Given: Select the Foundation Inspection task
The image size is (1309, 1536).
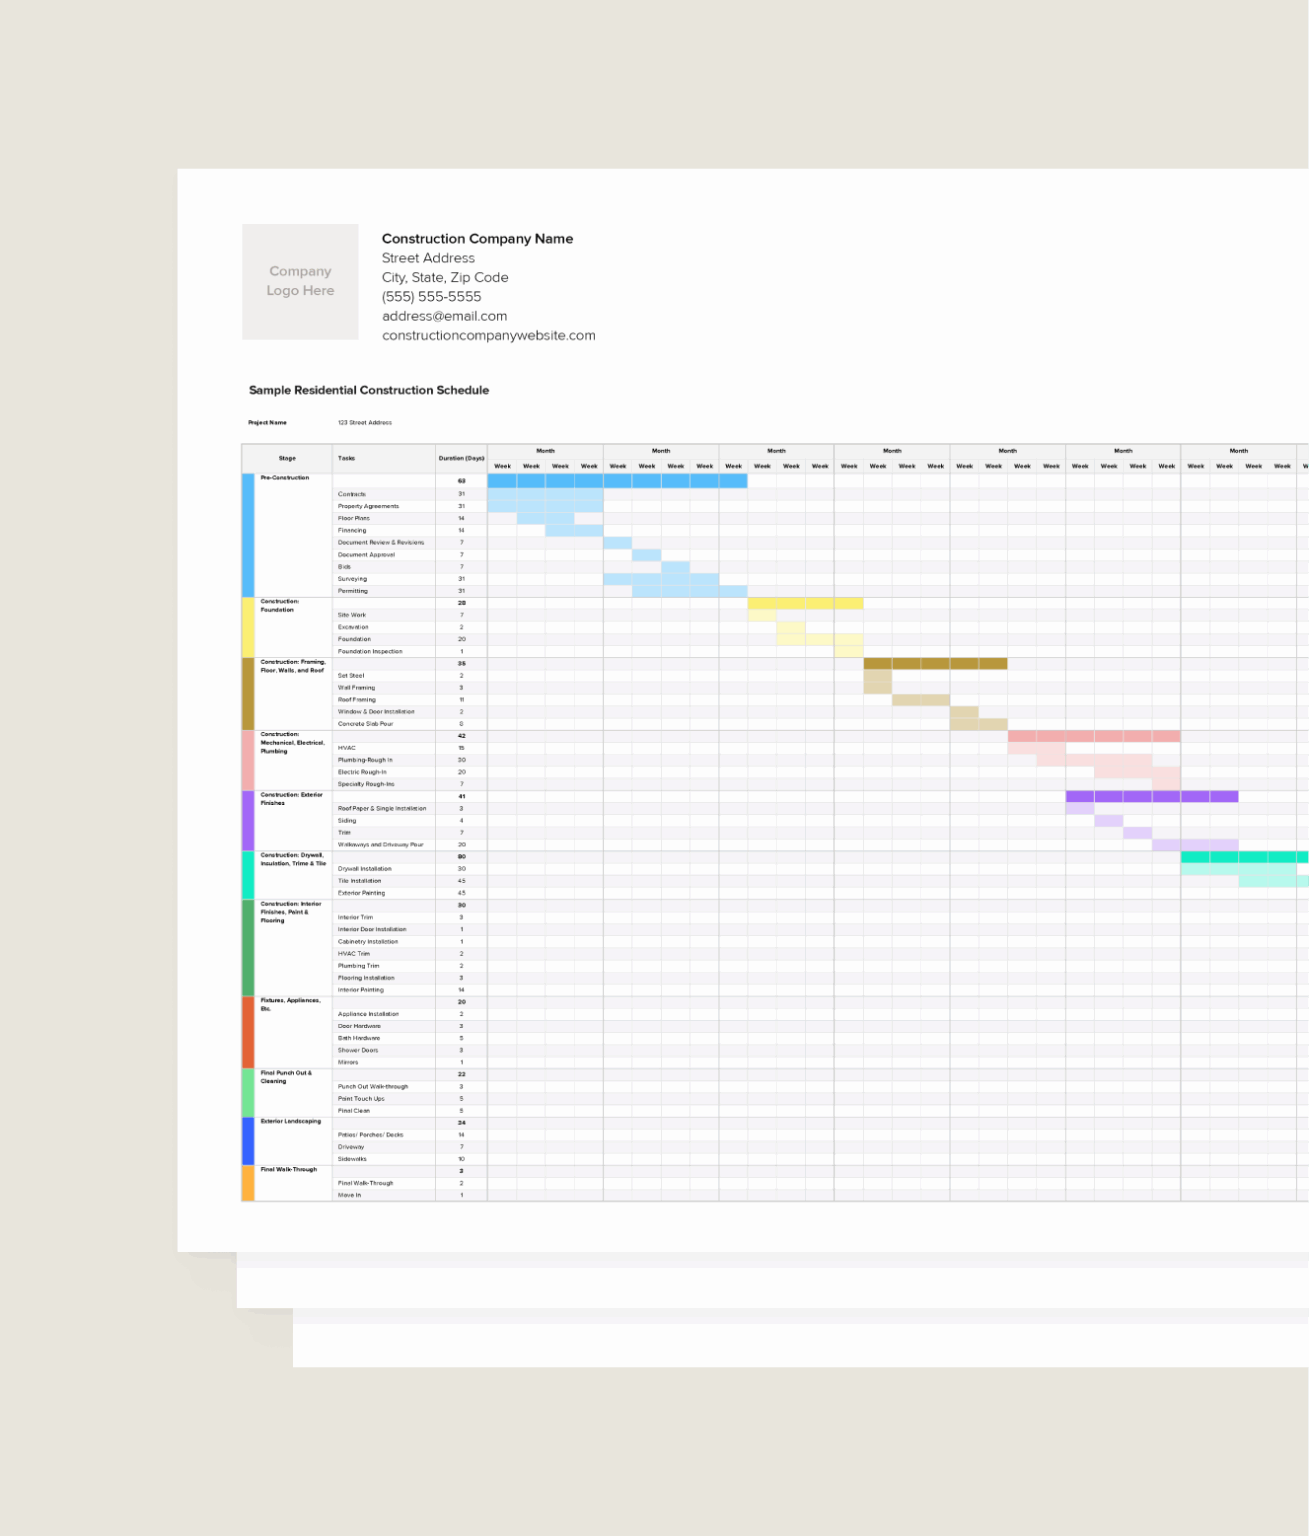Looking at the screenshot, I should 370,651.
